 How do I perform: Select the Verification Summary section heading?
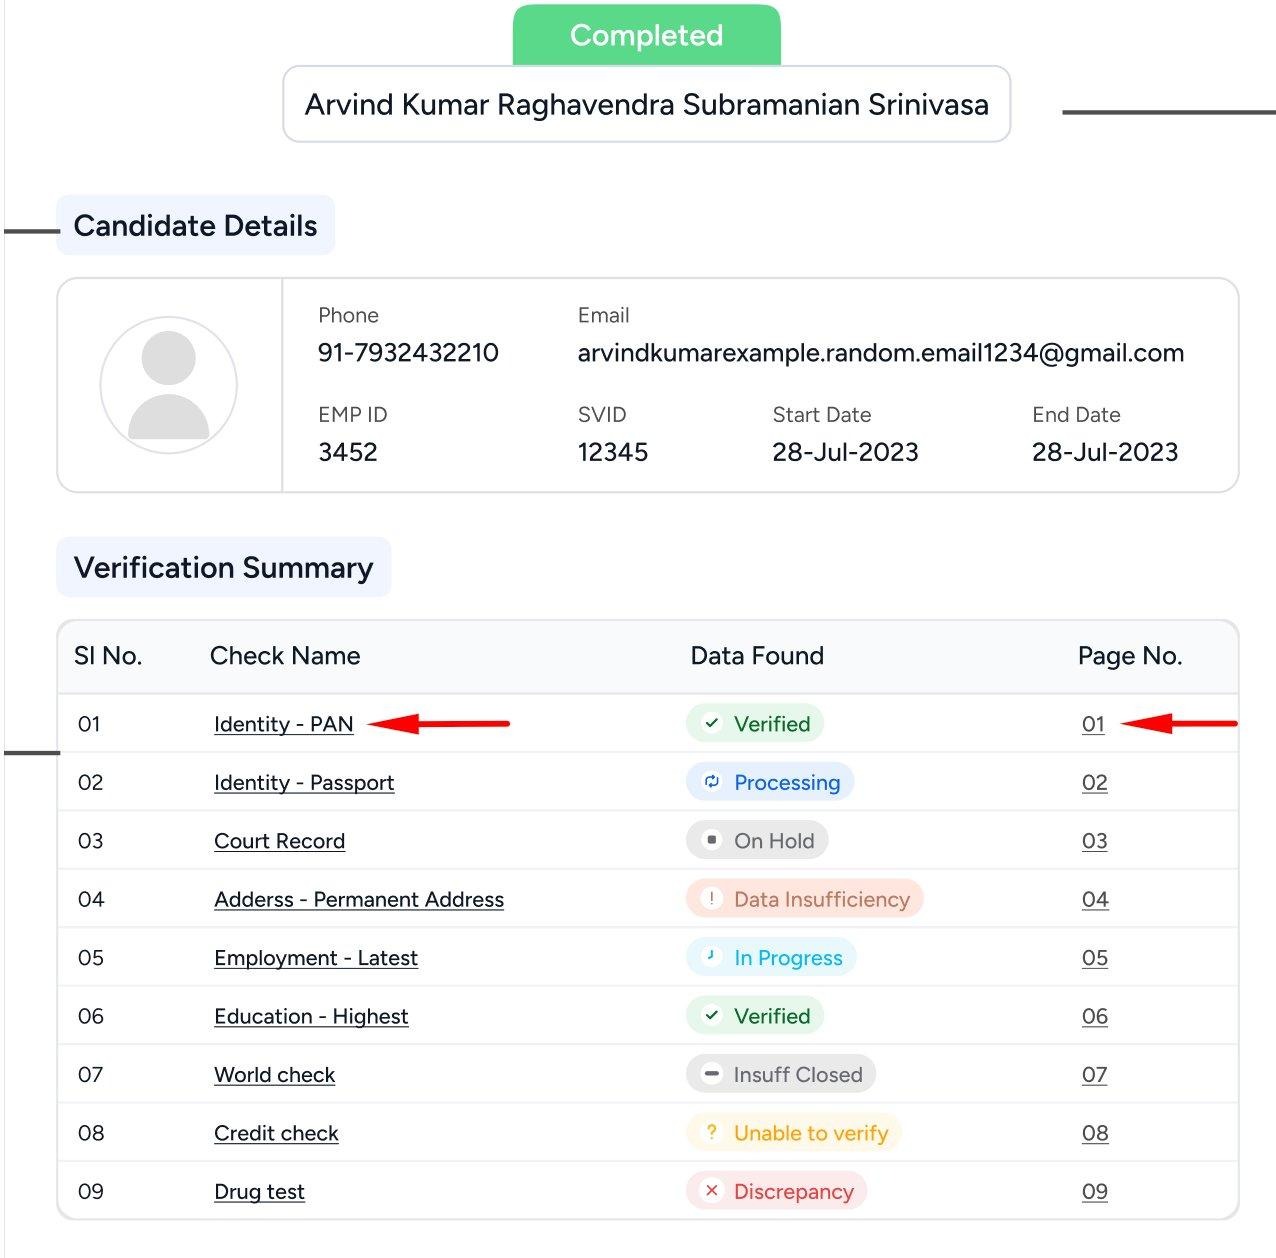click(223, 568)
